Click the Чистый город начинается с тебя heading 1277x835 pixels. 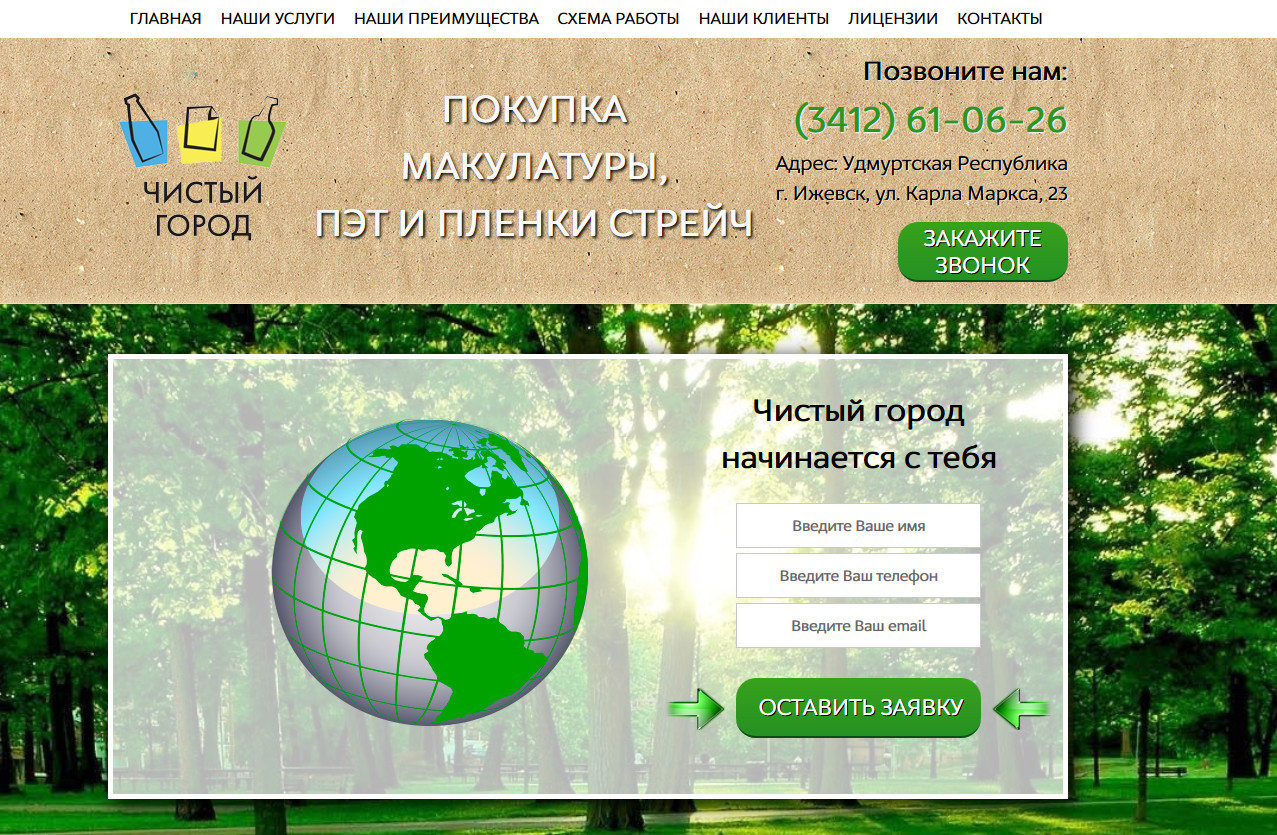(x=859, y=434)
